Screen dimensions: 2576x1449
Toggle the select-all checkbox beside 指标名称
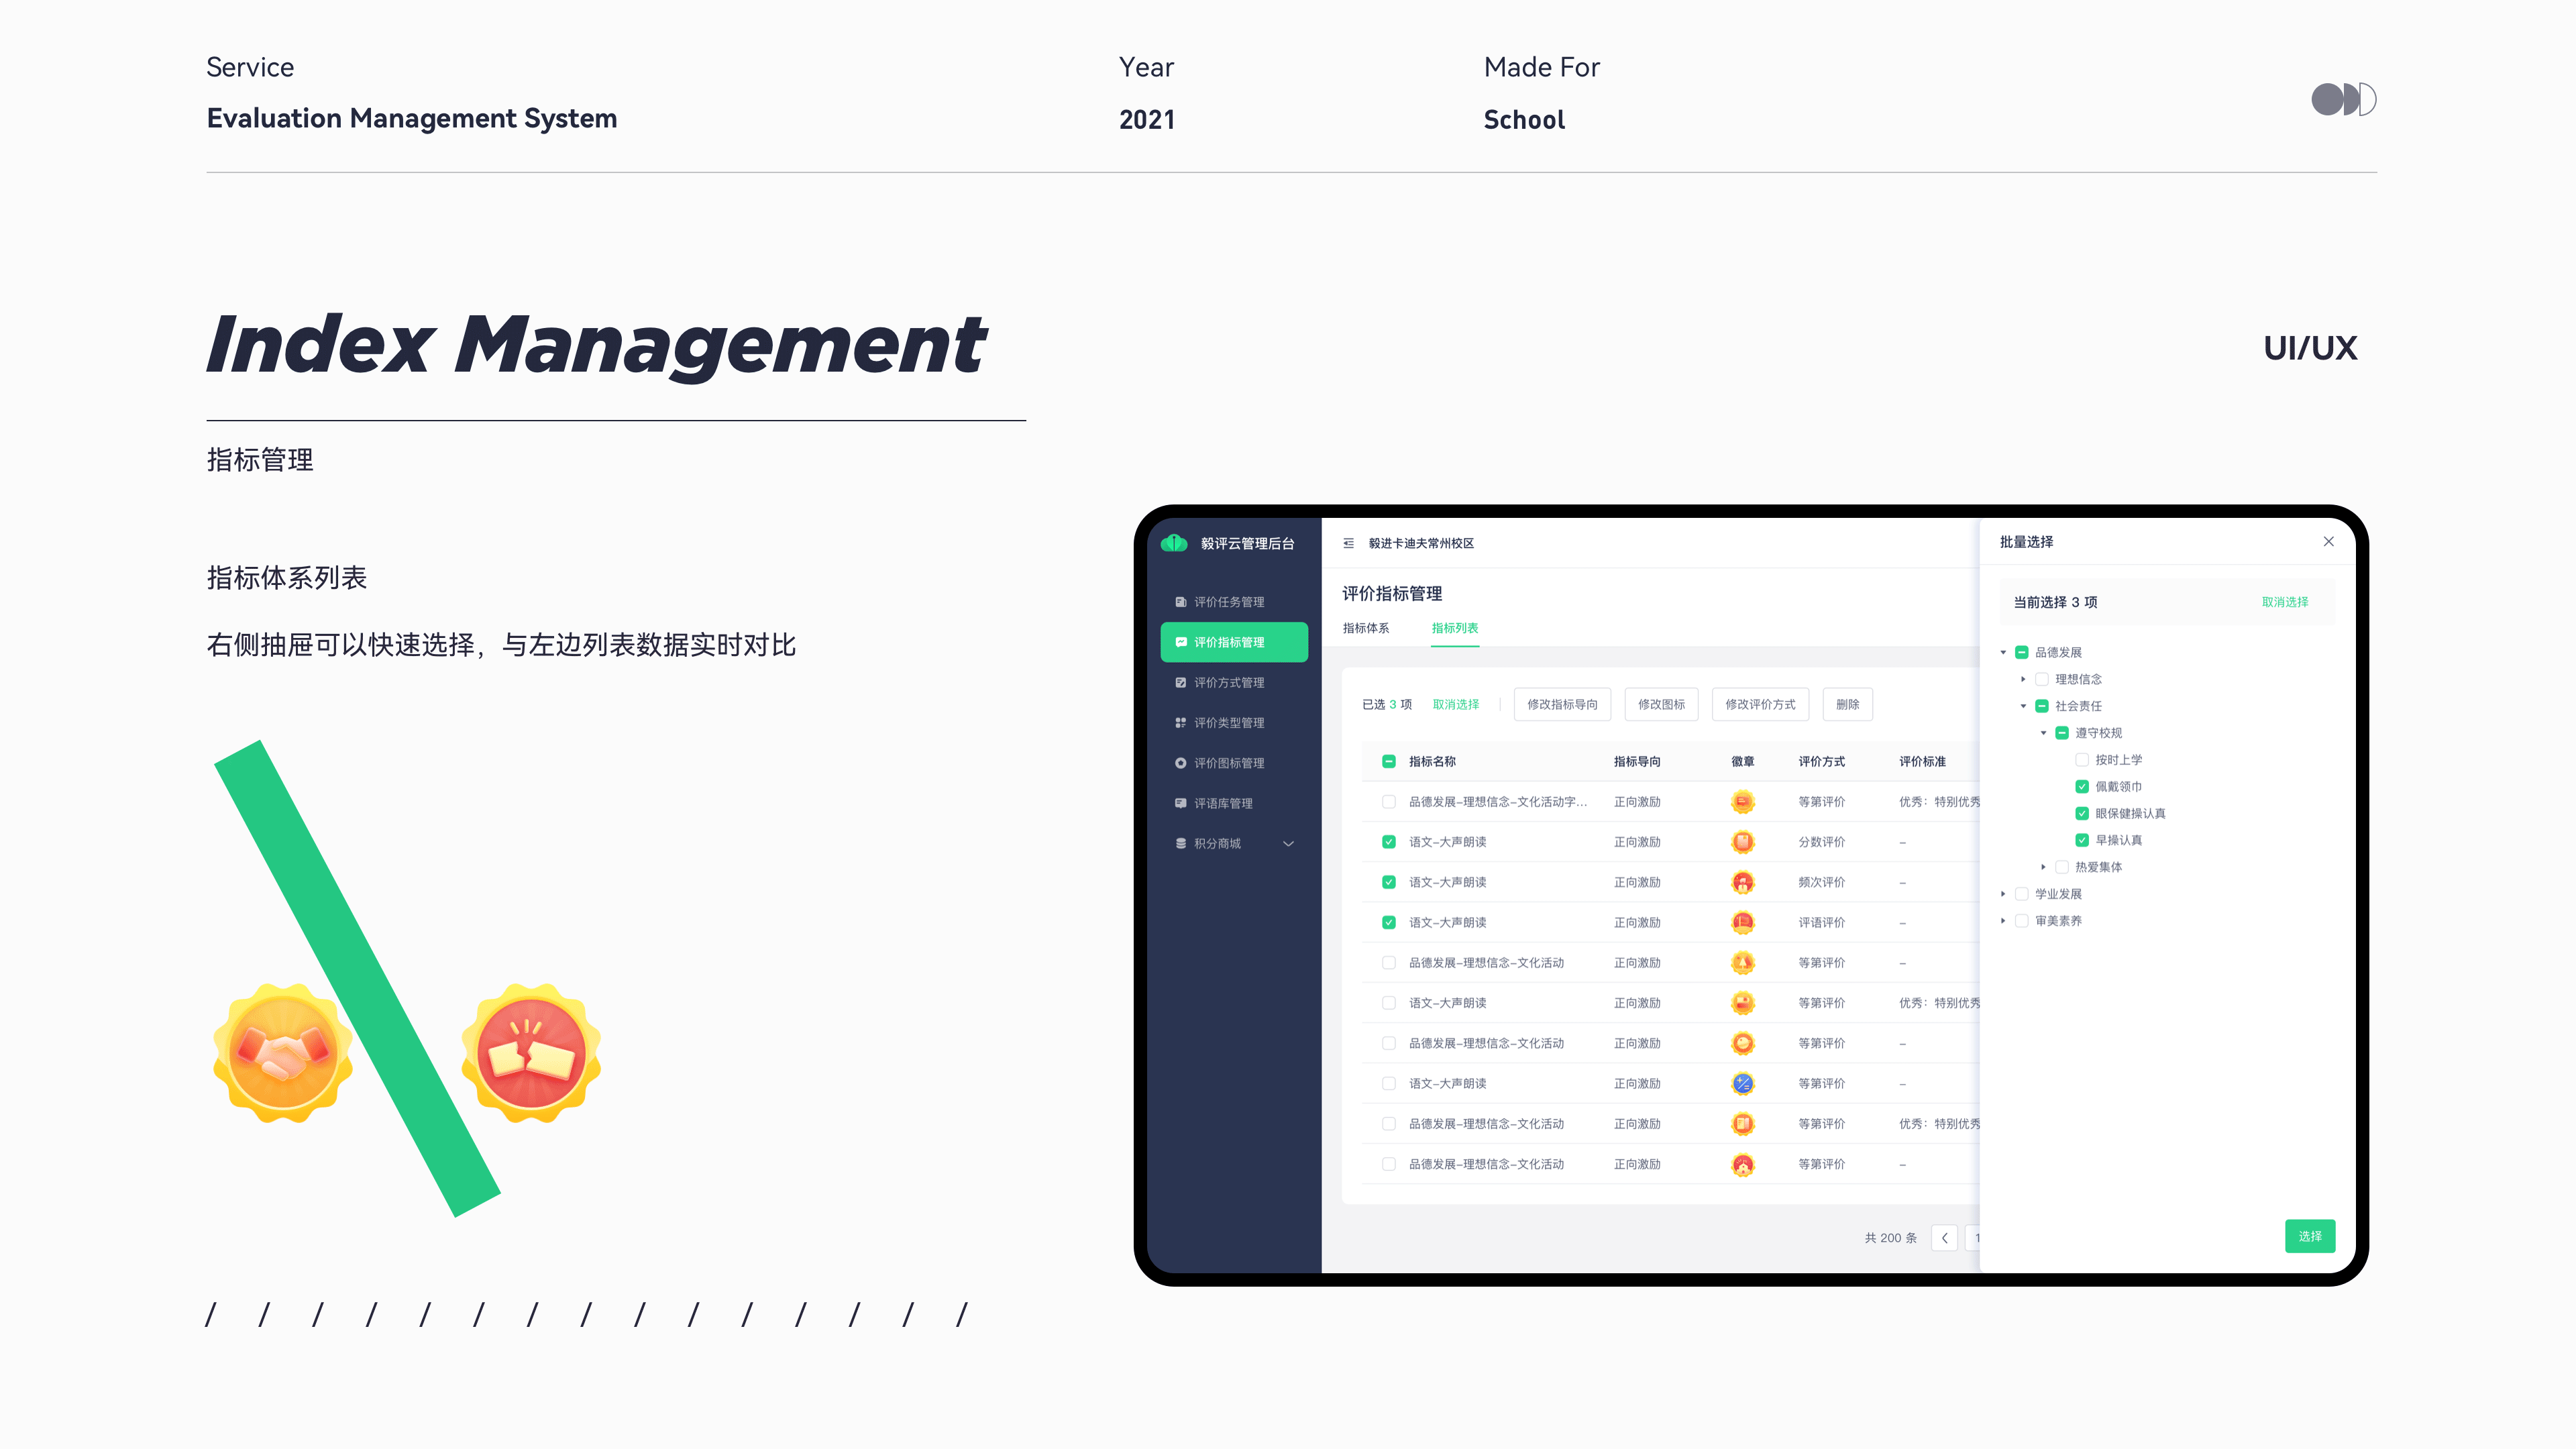coord(1388,761)
